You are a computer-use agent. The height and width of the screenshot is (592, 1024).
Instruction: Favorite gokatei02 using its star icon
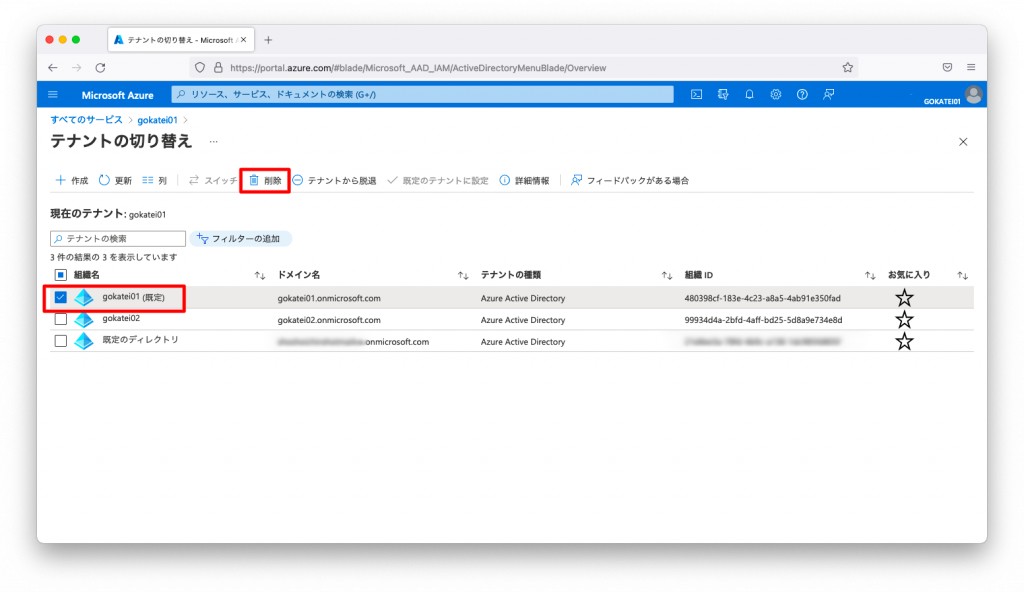(x=904, y=320)
